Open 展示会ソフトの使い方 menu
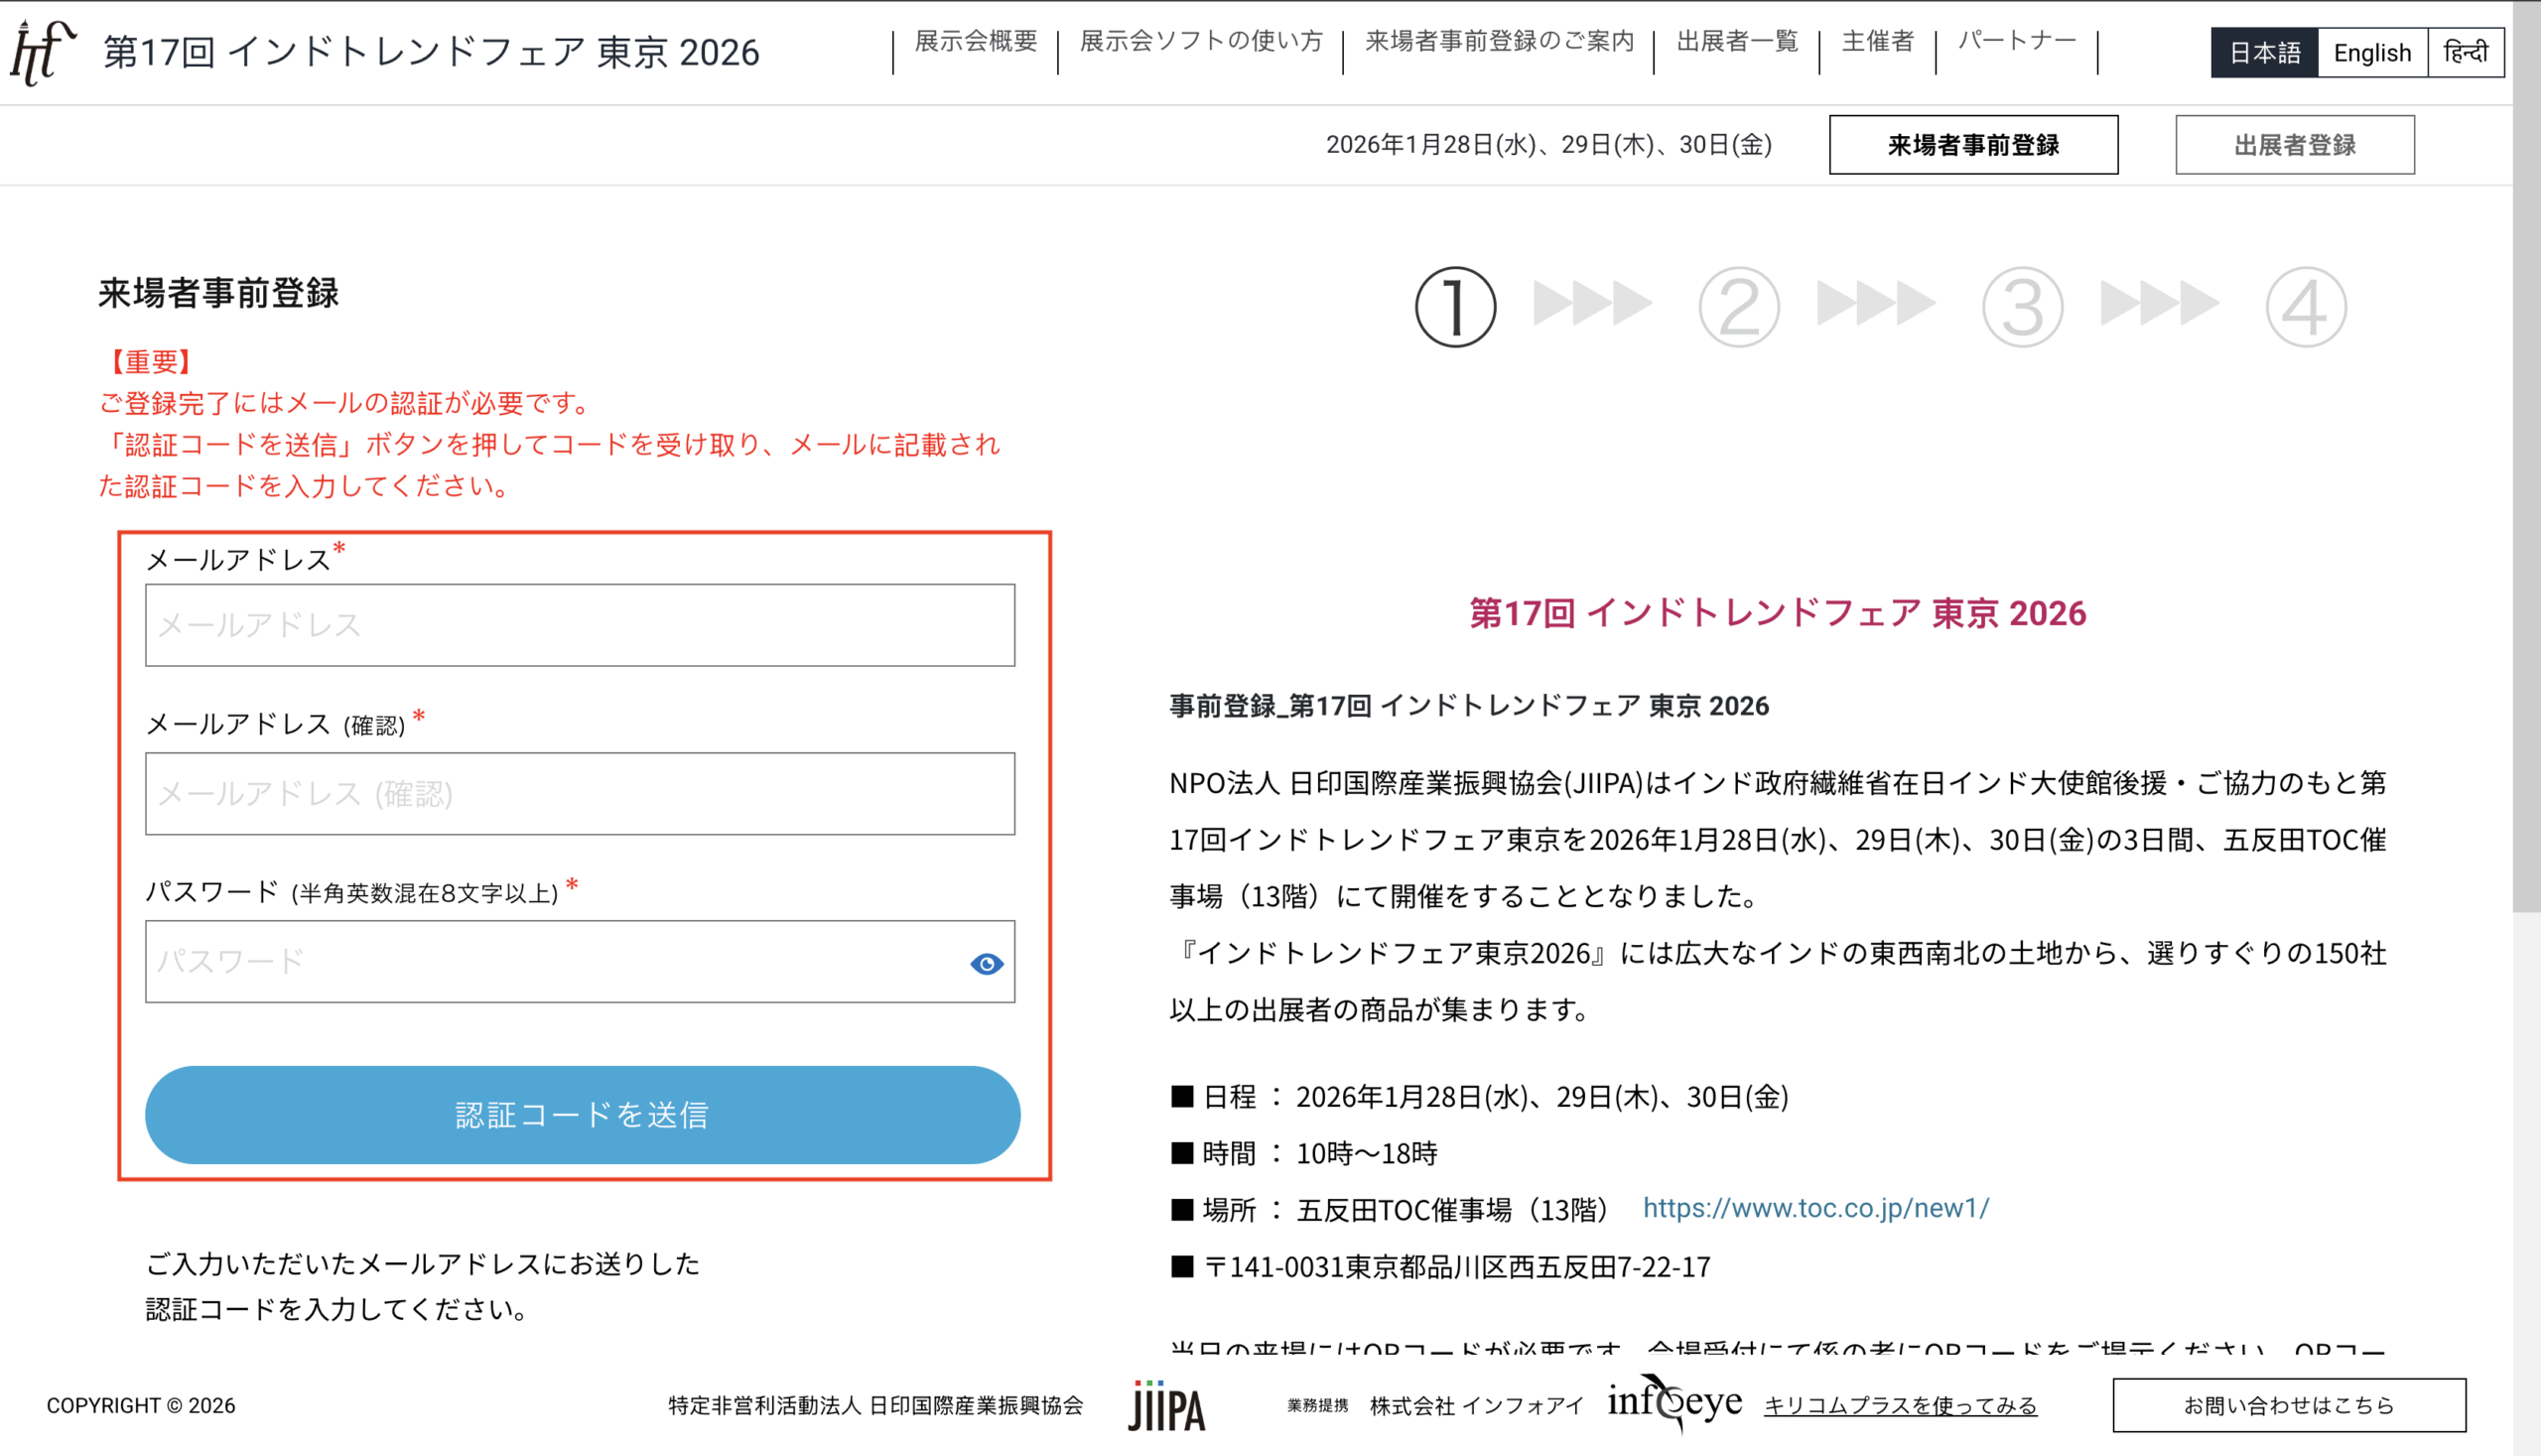The height and width of the screenshot is (1456, 2541). [x=1201, y=41]
